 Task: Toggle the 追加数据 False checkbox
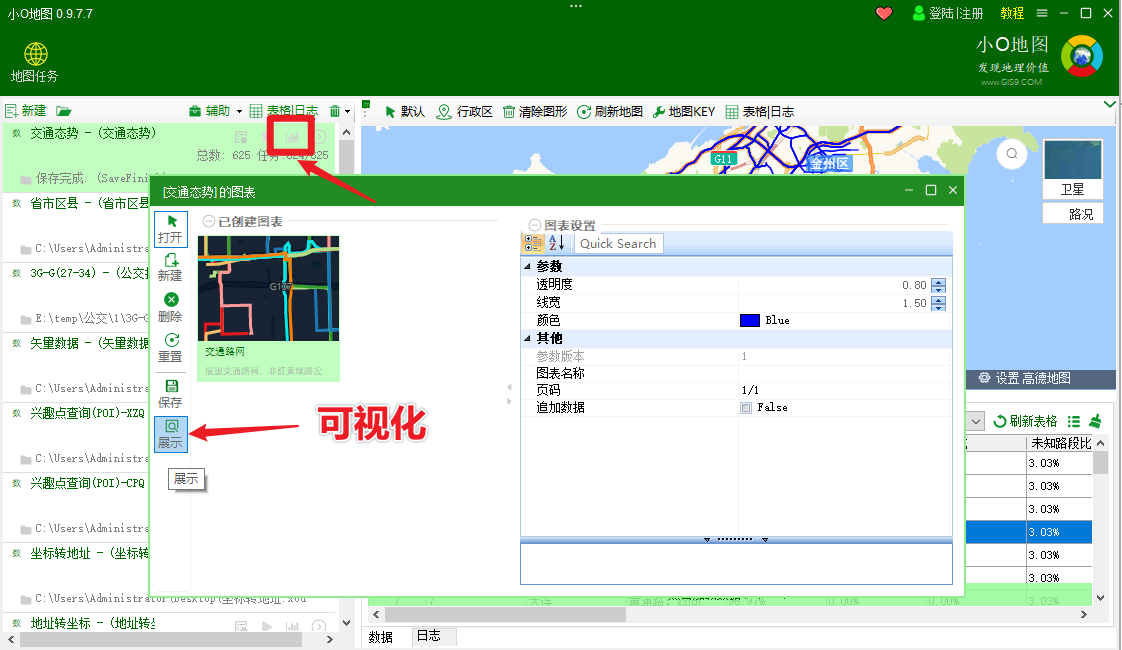coord(746,407)
